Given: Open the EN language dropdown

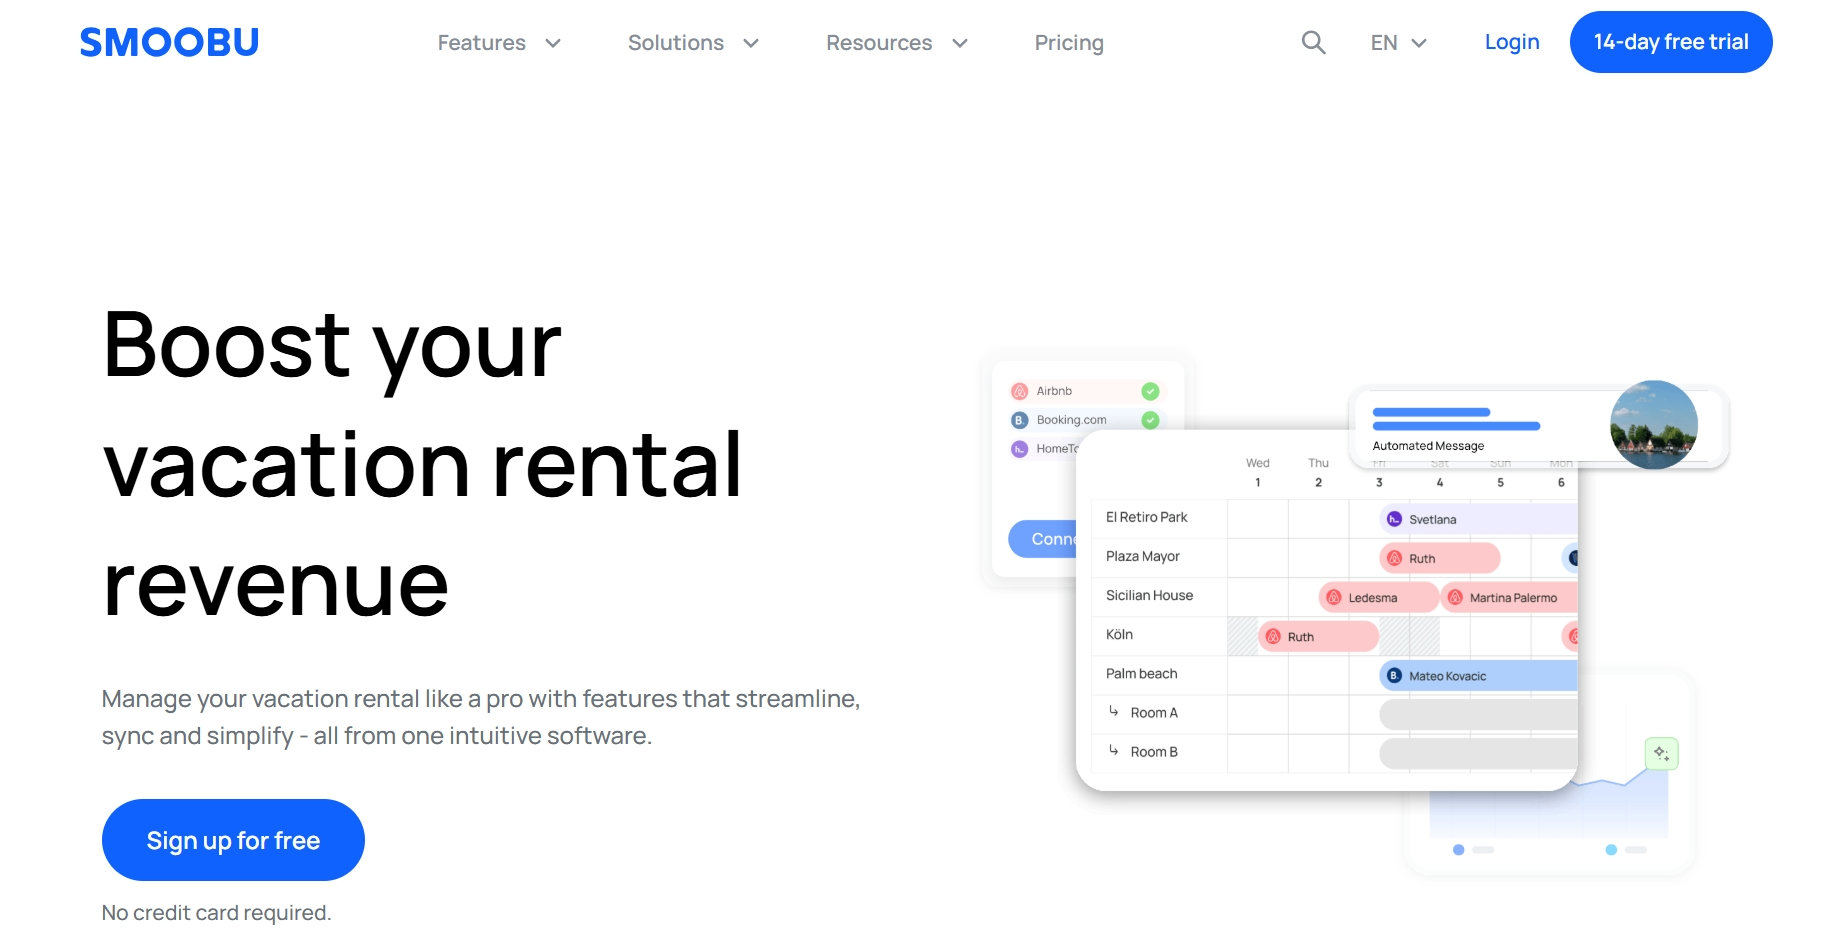Looking at the screenshot, I should (x=1398, y=43).
